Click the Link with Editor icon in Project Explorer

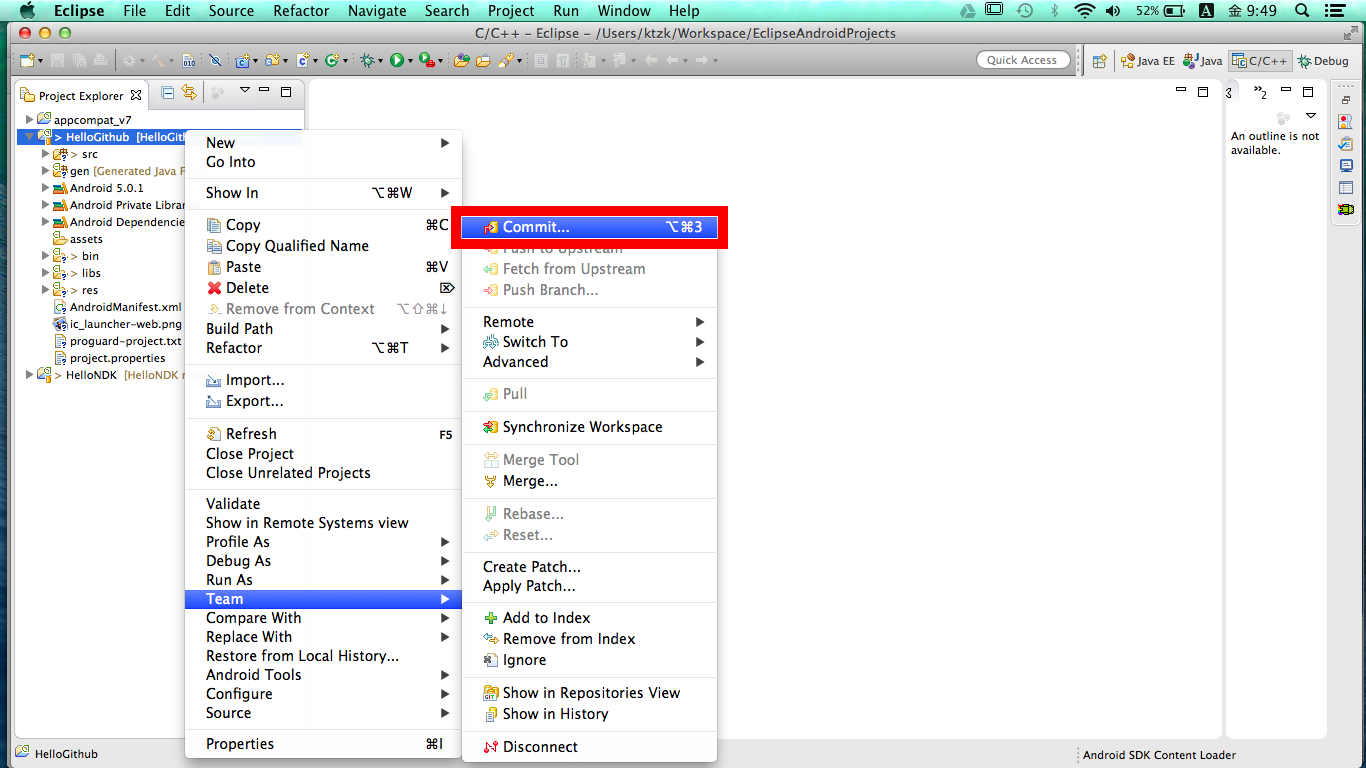pyautogui.click(x=188, y=92)
